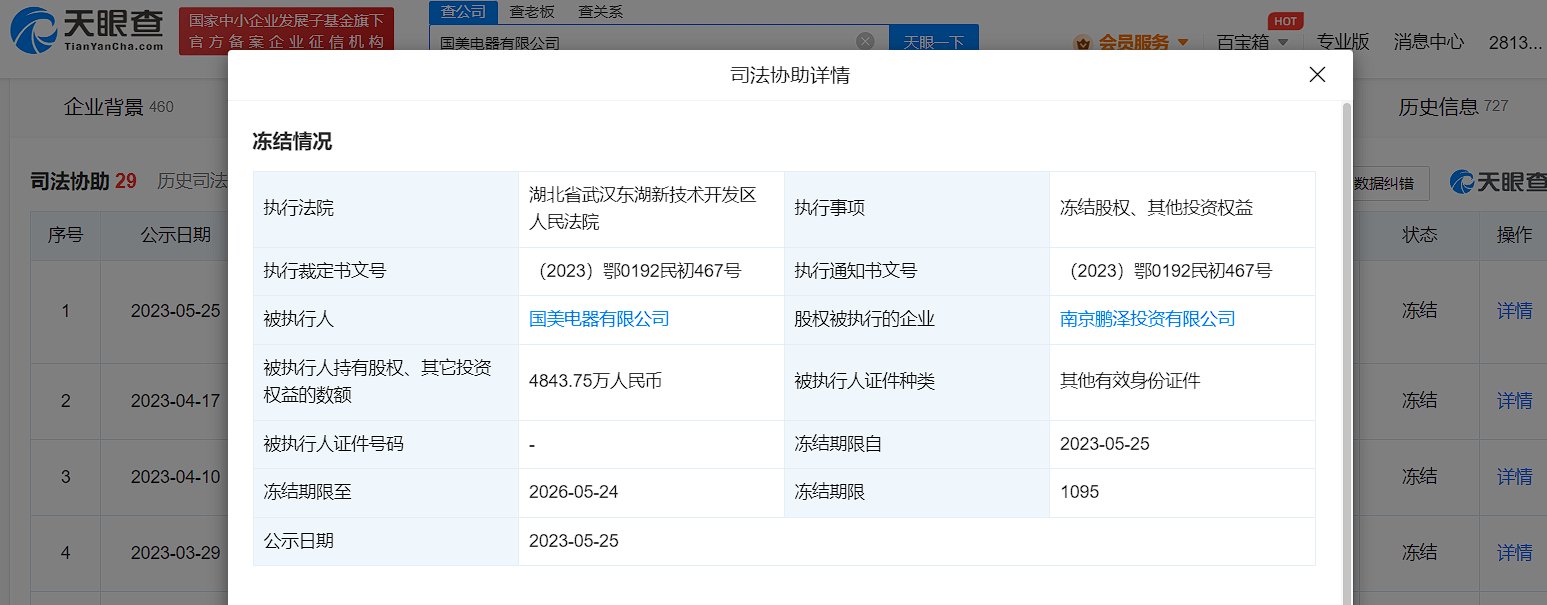Open the 南京鹏泽投资有限公司 company link
Viewport: 1547px width, 605px height.
1148,319
